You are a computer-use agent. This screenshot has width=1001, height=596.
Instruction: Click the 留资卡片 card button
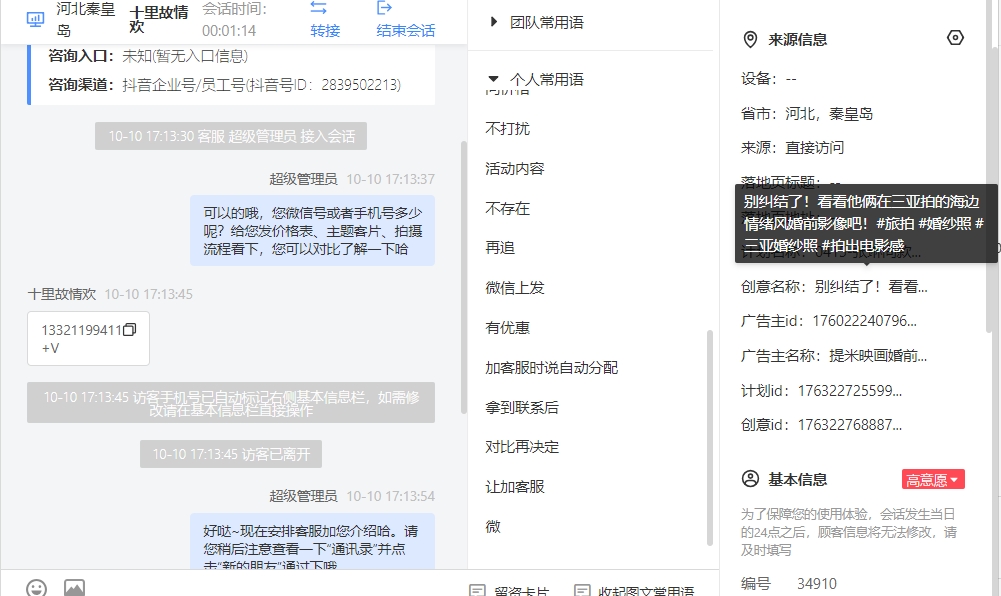tap(509, 591)
